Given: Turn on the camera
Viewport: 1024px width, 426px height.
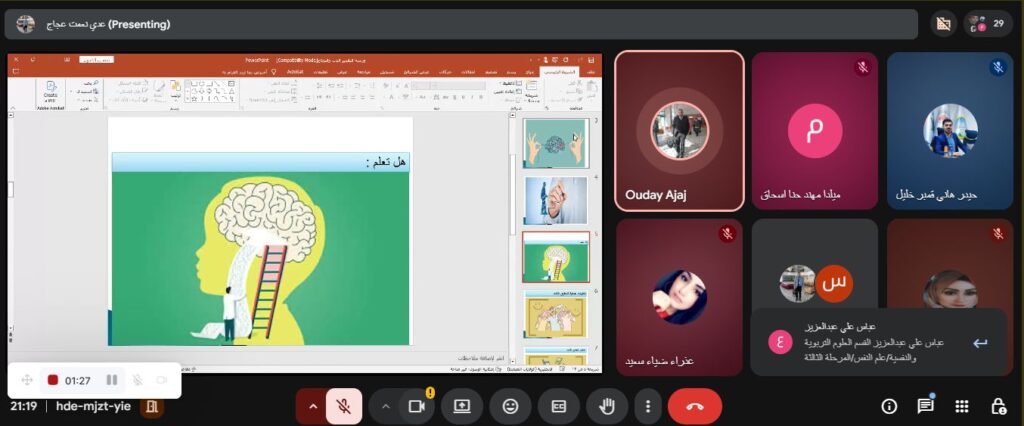Looking at the screenshot, I should tap(416, 406).
